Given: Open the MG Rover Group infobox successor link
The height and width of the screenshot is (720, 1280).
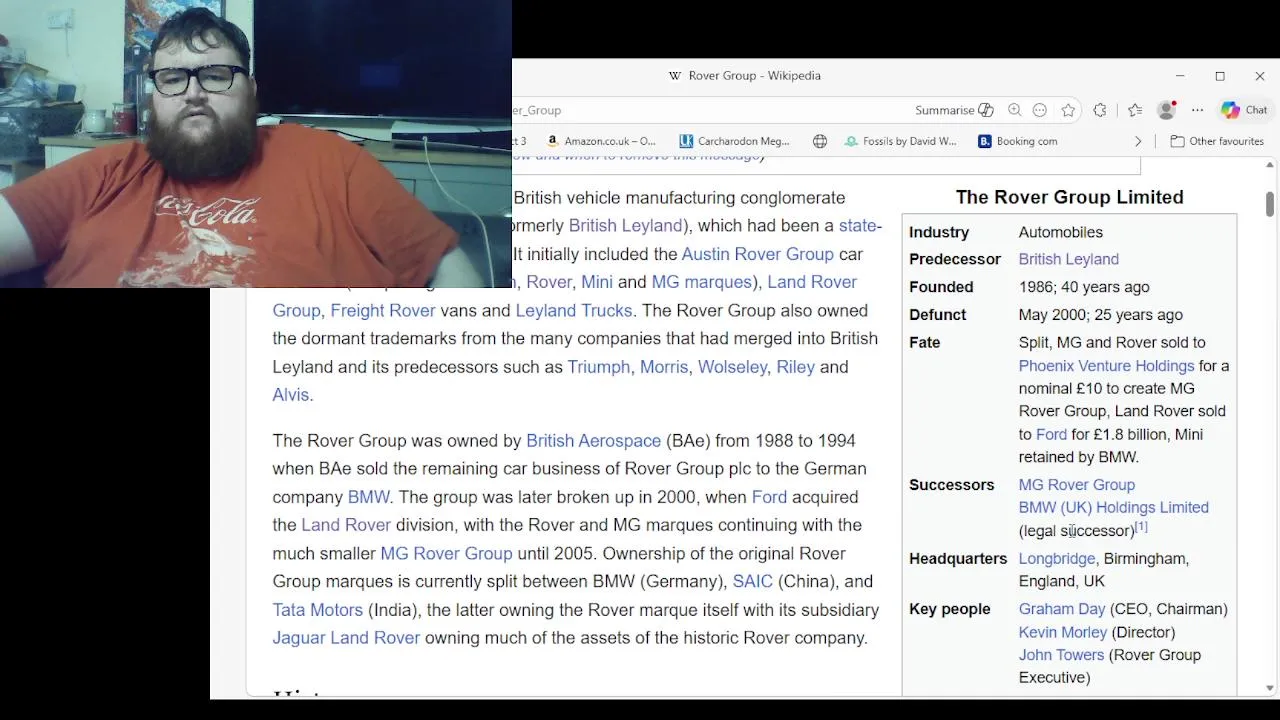Looking at the screenshot, I should pyautogui.click(x=1076, y=485).
